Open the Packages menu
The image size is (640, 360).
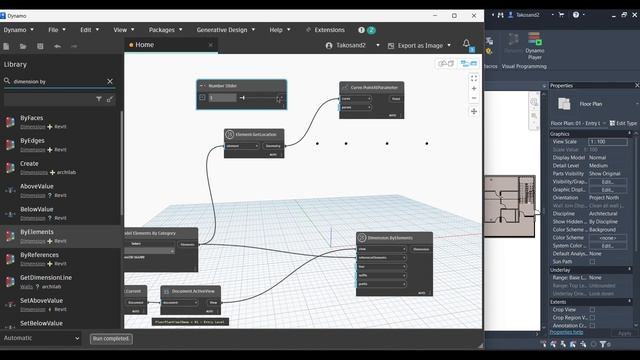point(165,30)
